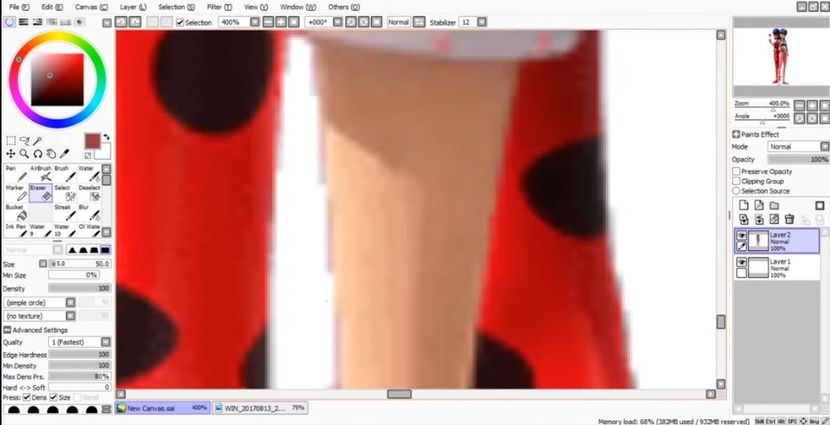Select the Bucket fill tool

pos(16,213)
